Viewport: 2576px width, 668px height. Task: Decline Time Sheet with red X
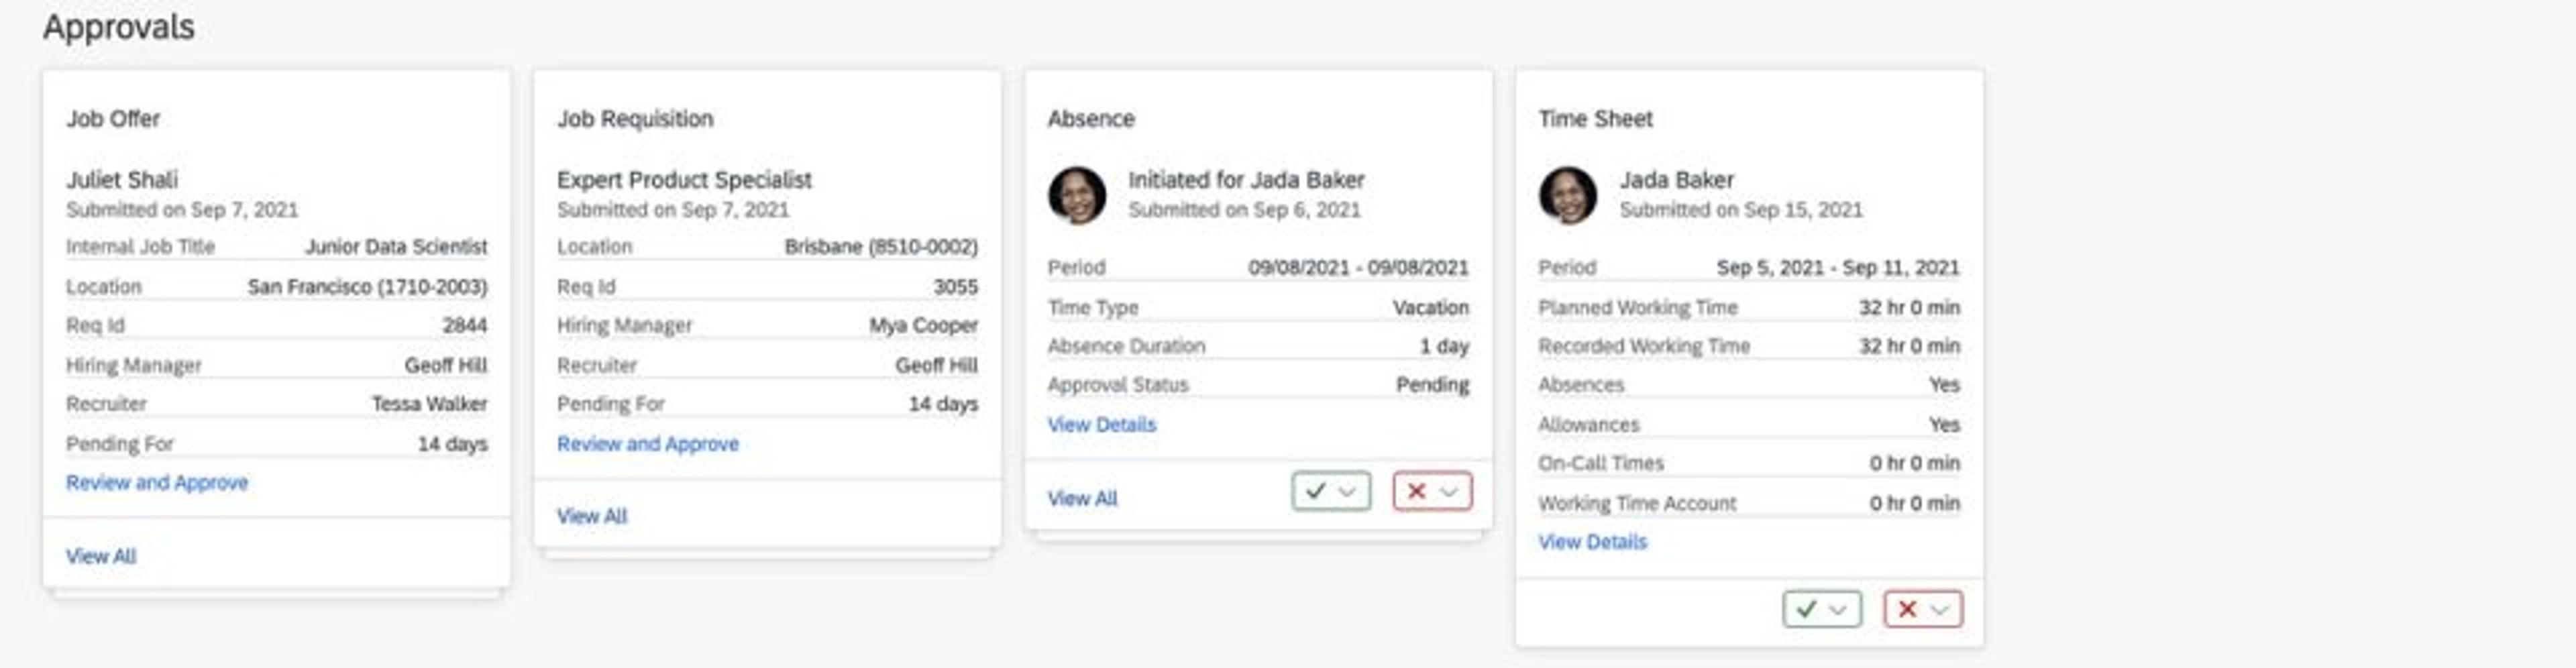coord(1907,609)
